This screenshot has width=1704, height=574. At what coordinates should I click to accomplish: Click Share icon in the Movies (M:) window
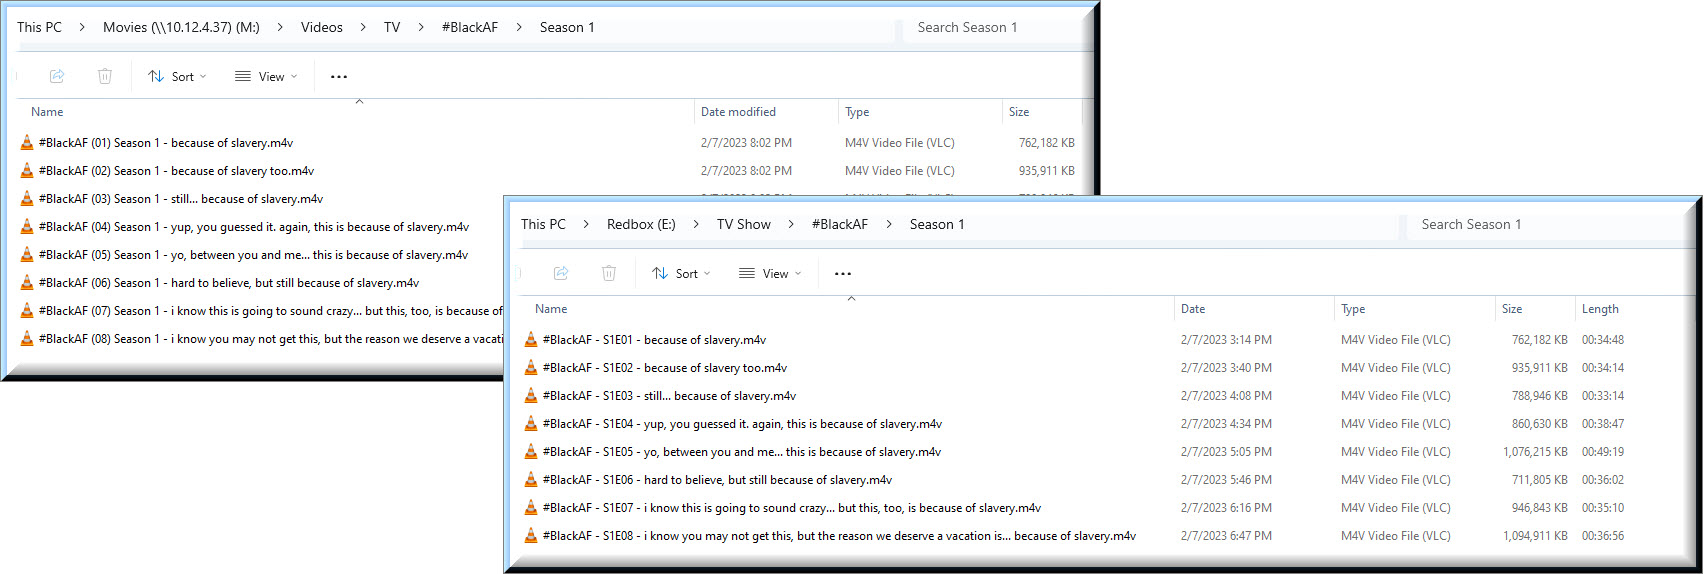pos(57,76)
